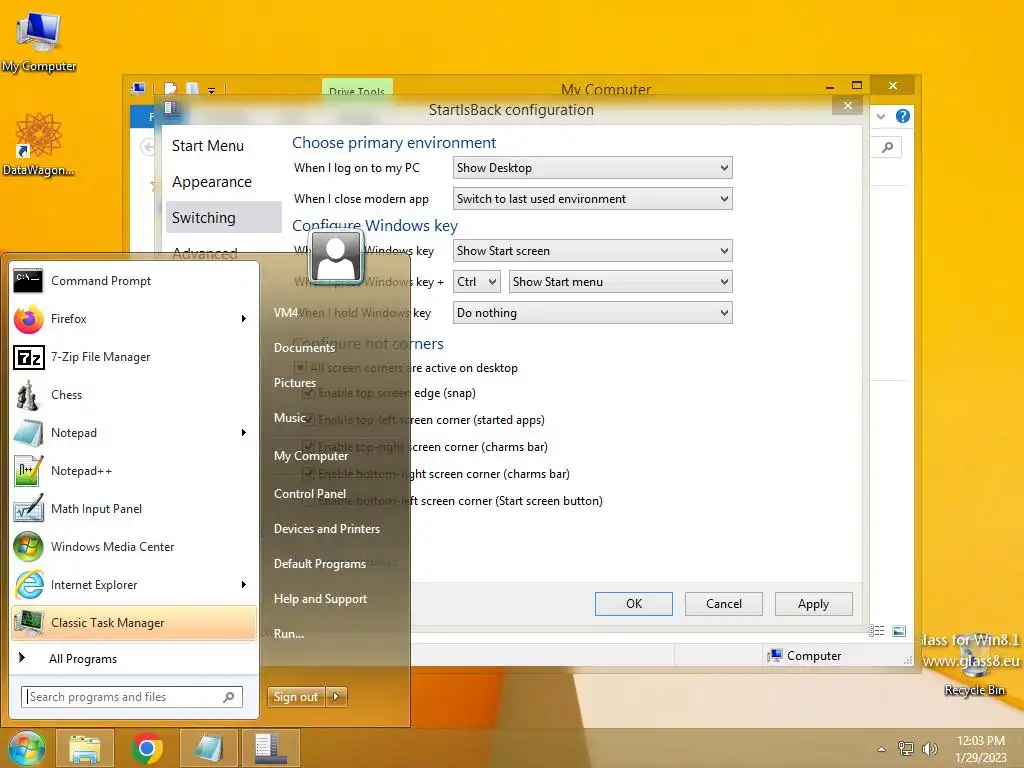Open 'Do nothing' hold key dropdown
Screen dimensions: 1024x768
pyautogui.click(x=592, y=313)
